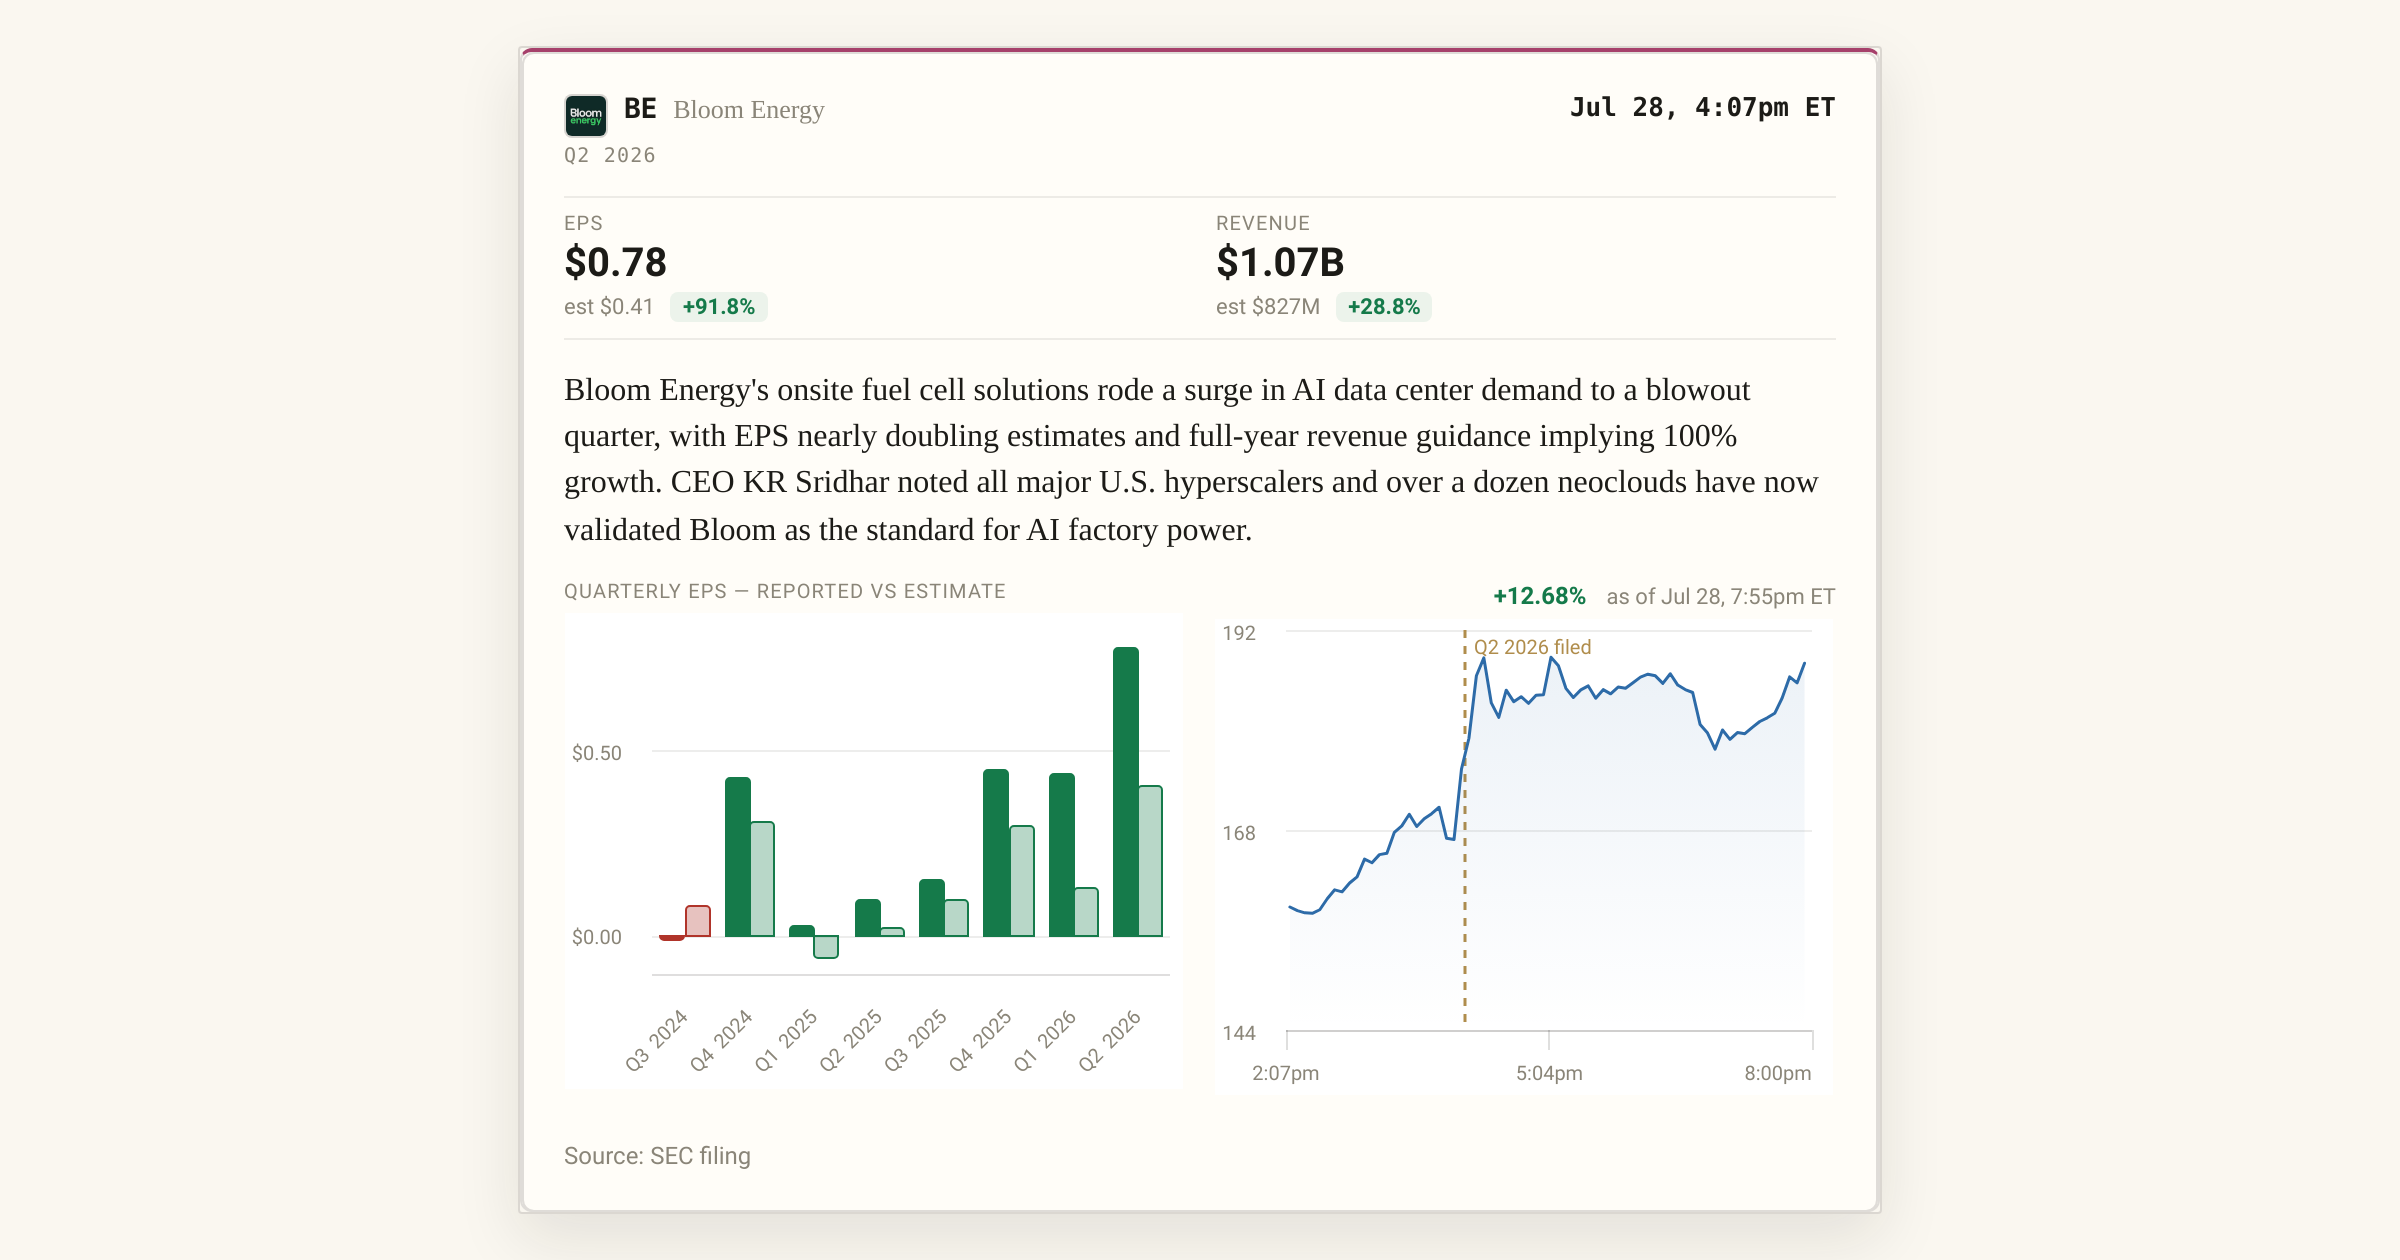Click the 2:07pm time axis label
Screen dimensions: 2400x1260
click(x=1285, y=1073)
